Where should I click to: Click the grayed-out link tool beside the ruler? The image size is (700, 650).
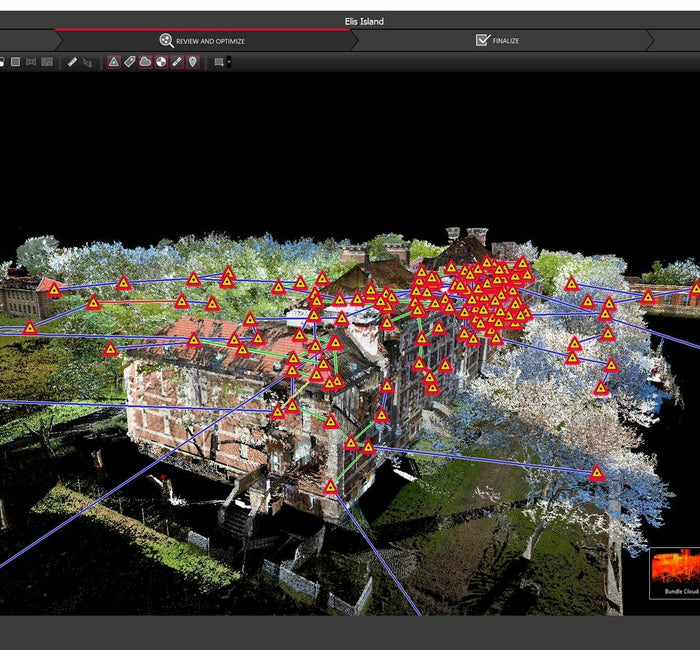88,62
